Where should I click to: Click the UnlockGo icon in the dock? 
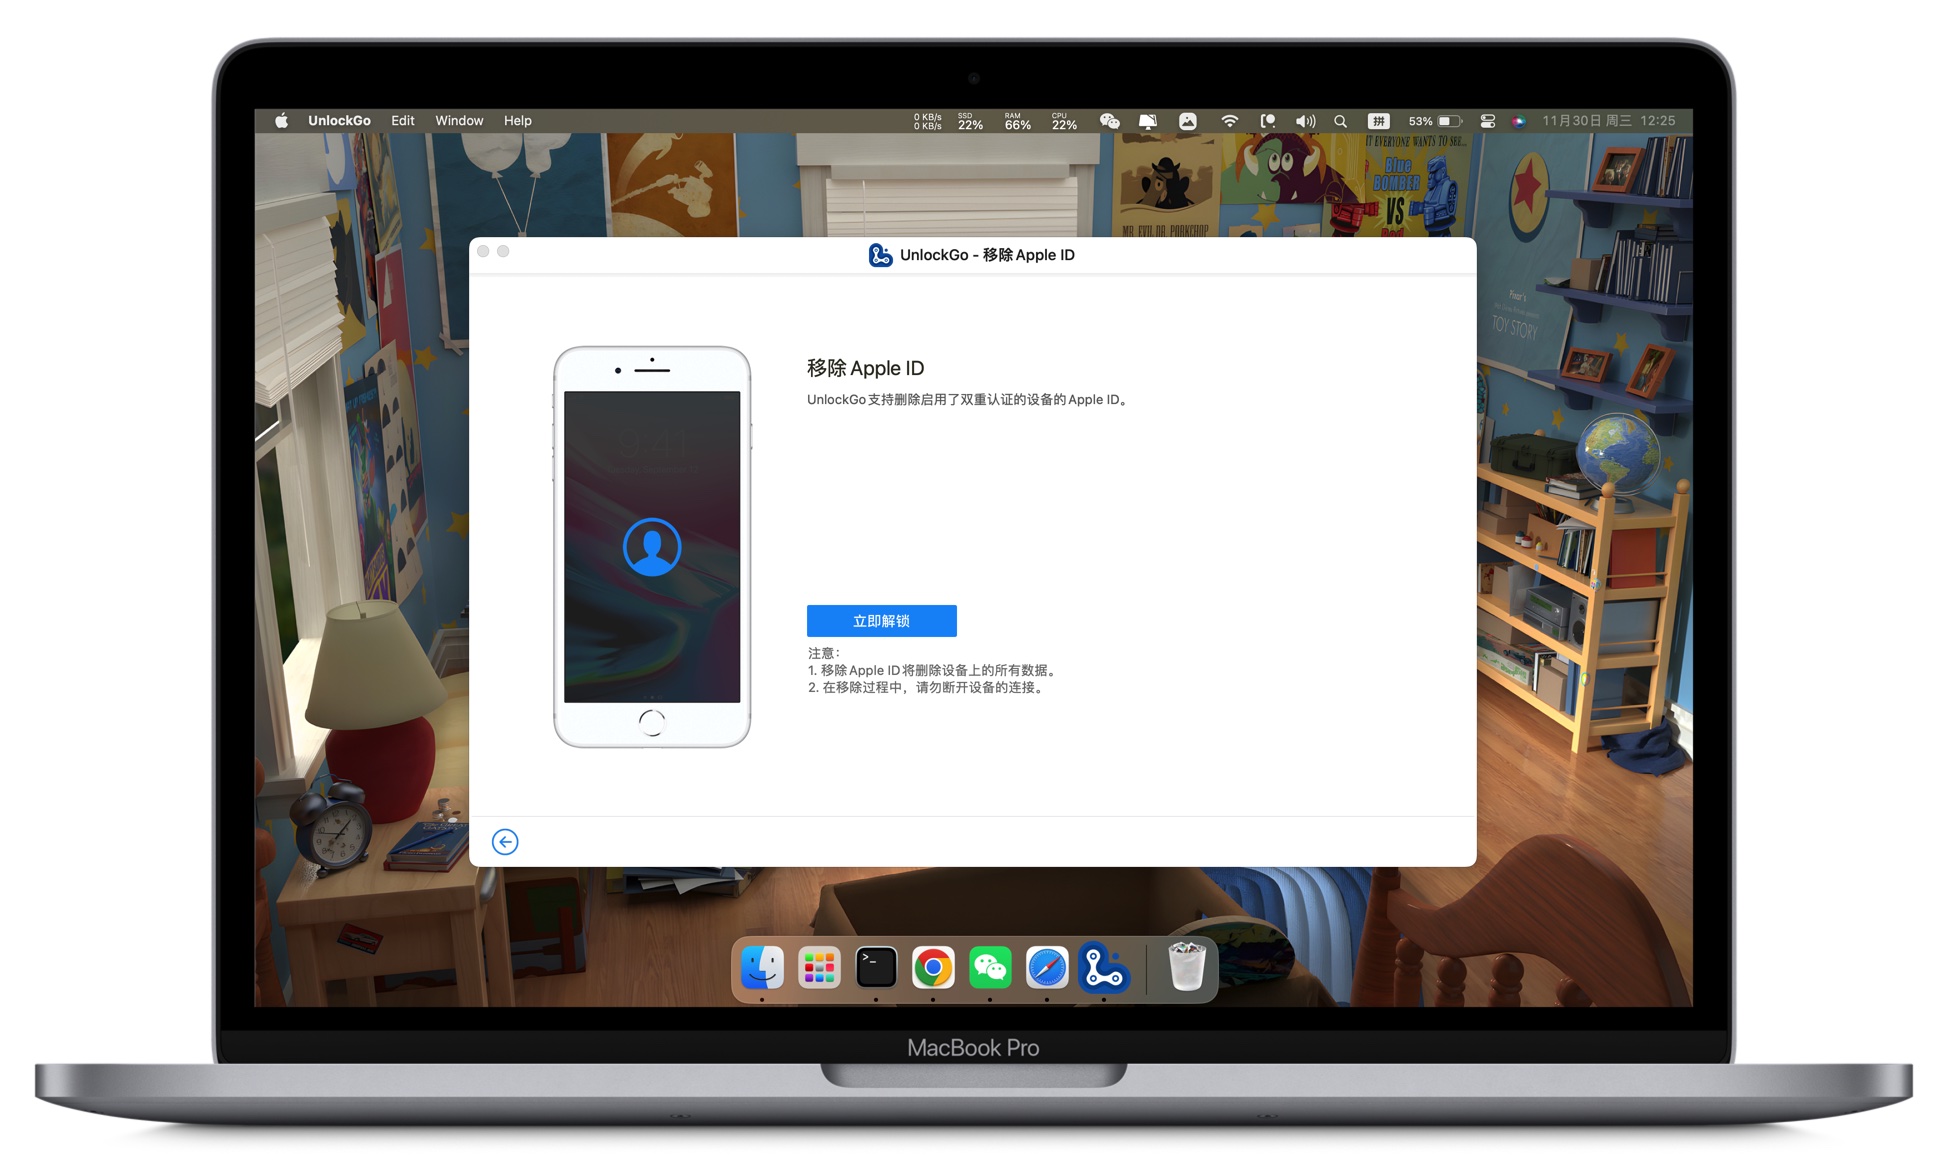tap(1104, 968)
